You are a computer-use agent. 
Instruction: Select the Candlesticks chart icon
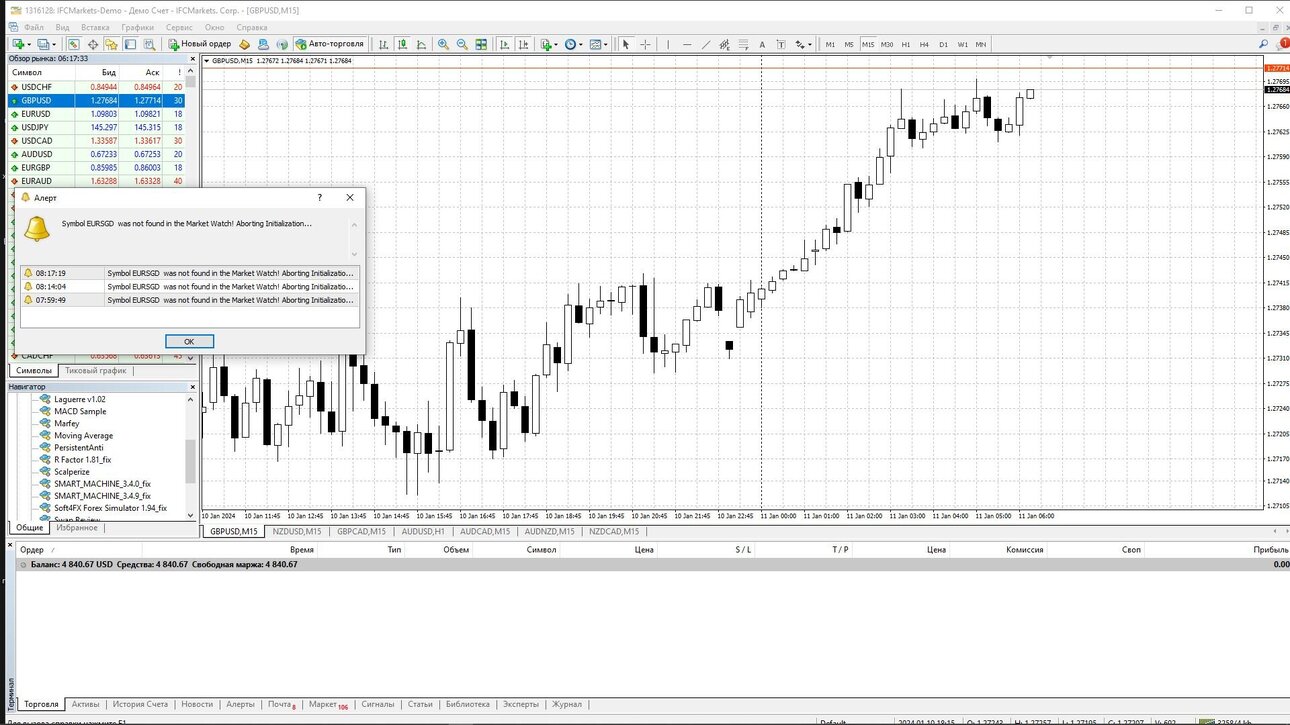[402, 44]
